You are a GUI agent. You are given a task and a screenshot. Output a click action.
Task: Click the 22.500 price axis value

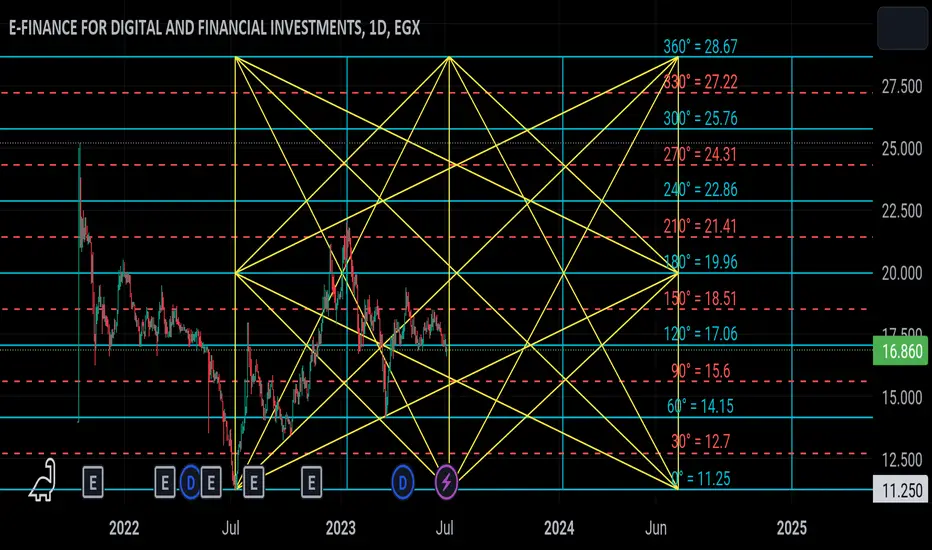pos(902,211)
